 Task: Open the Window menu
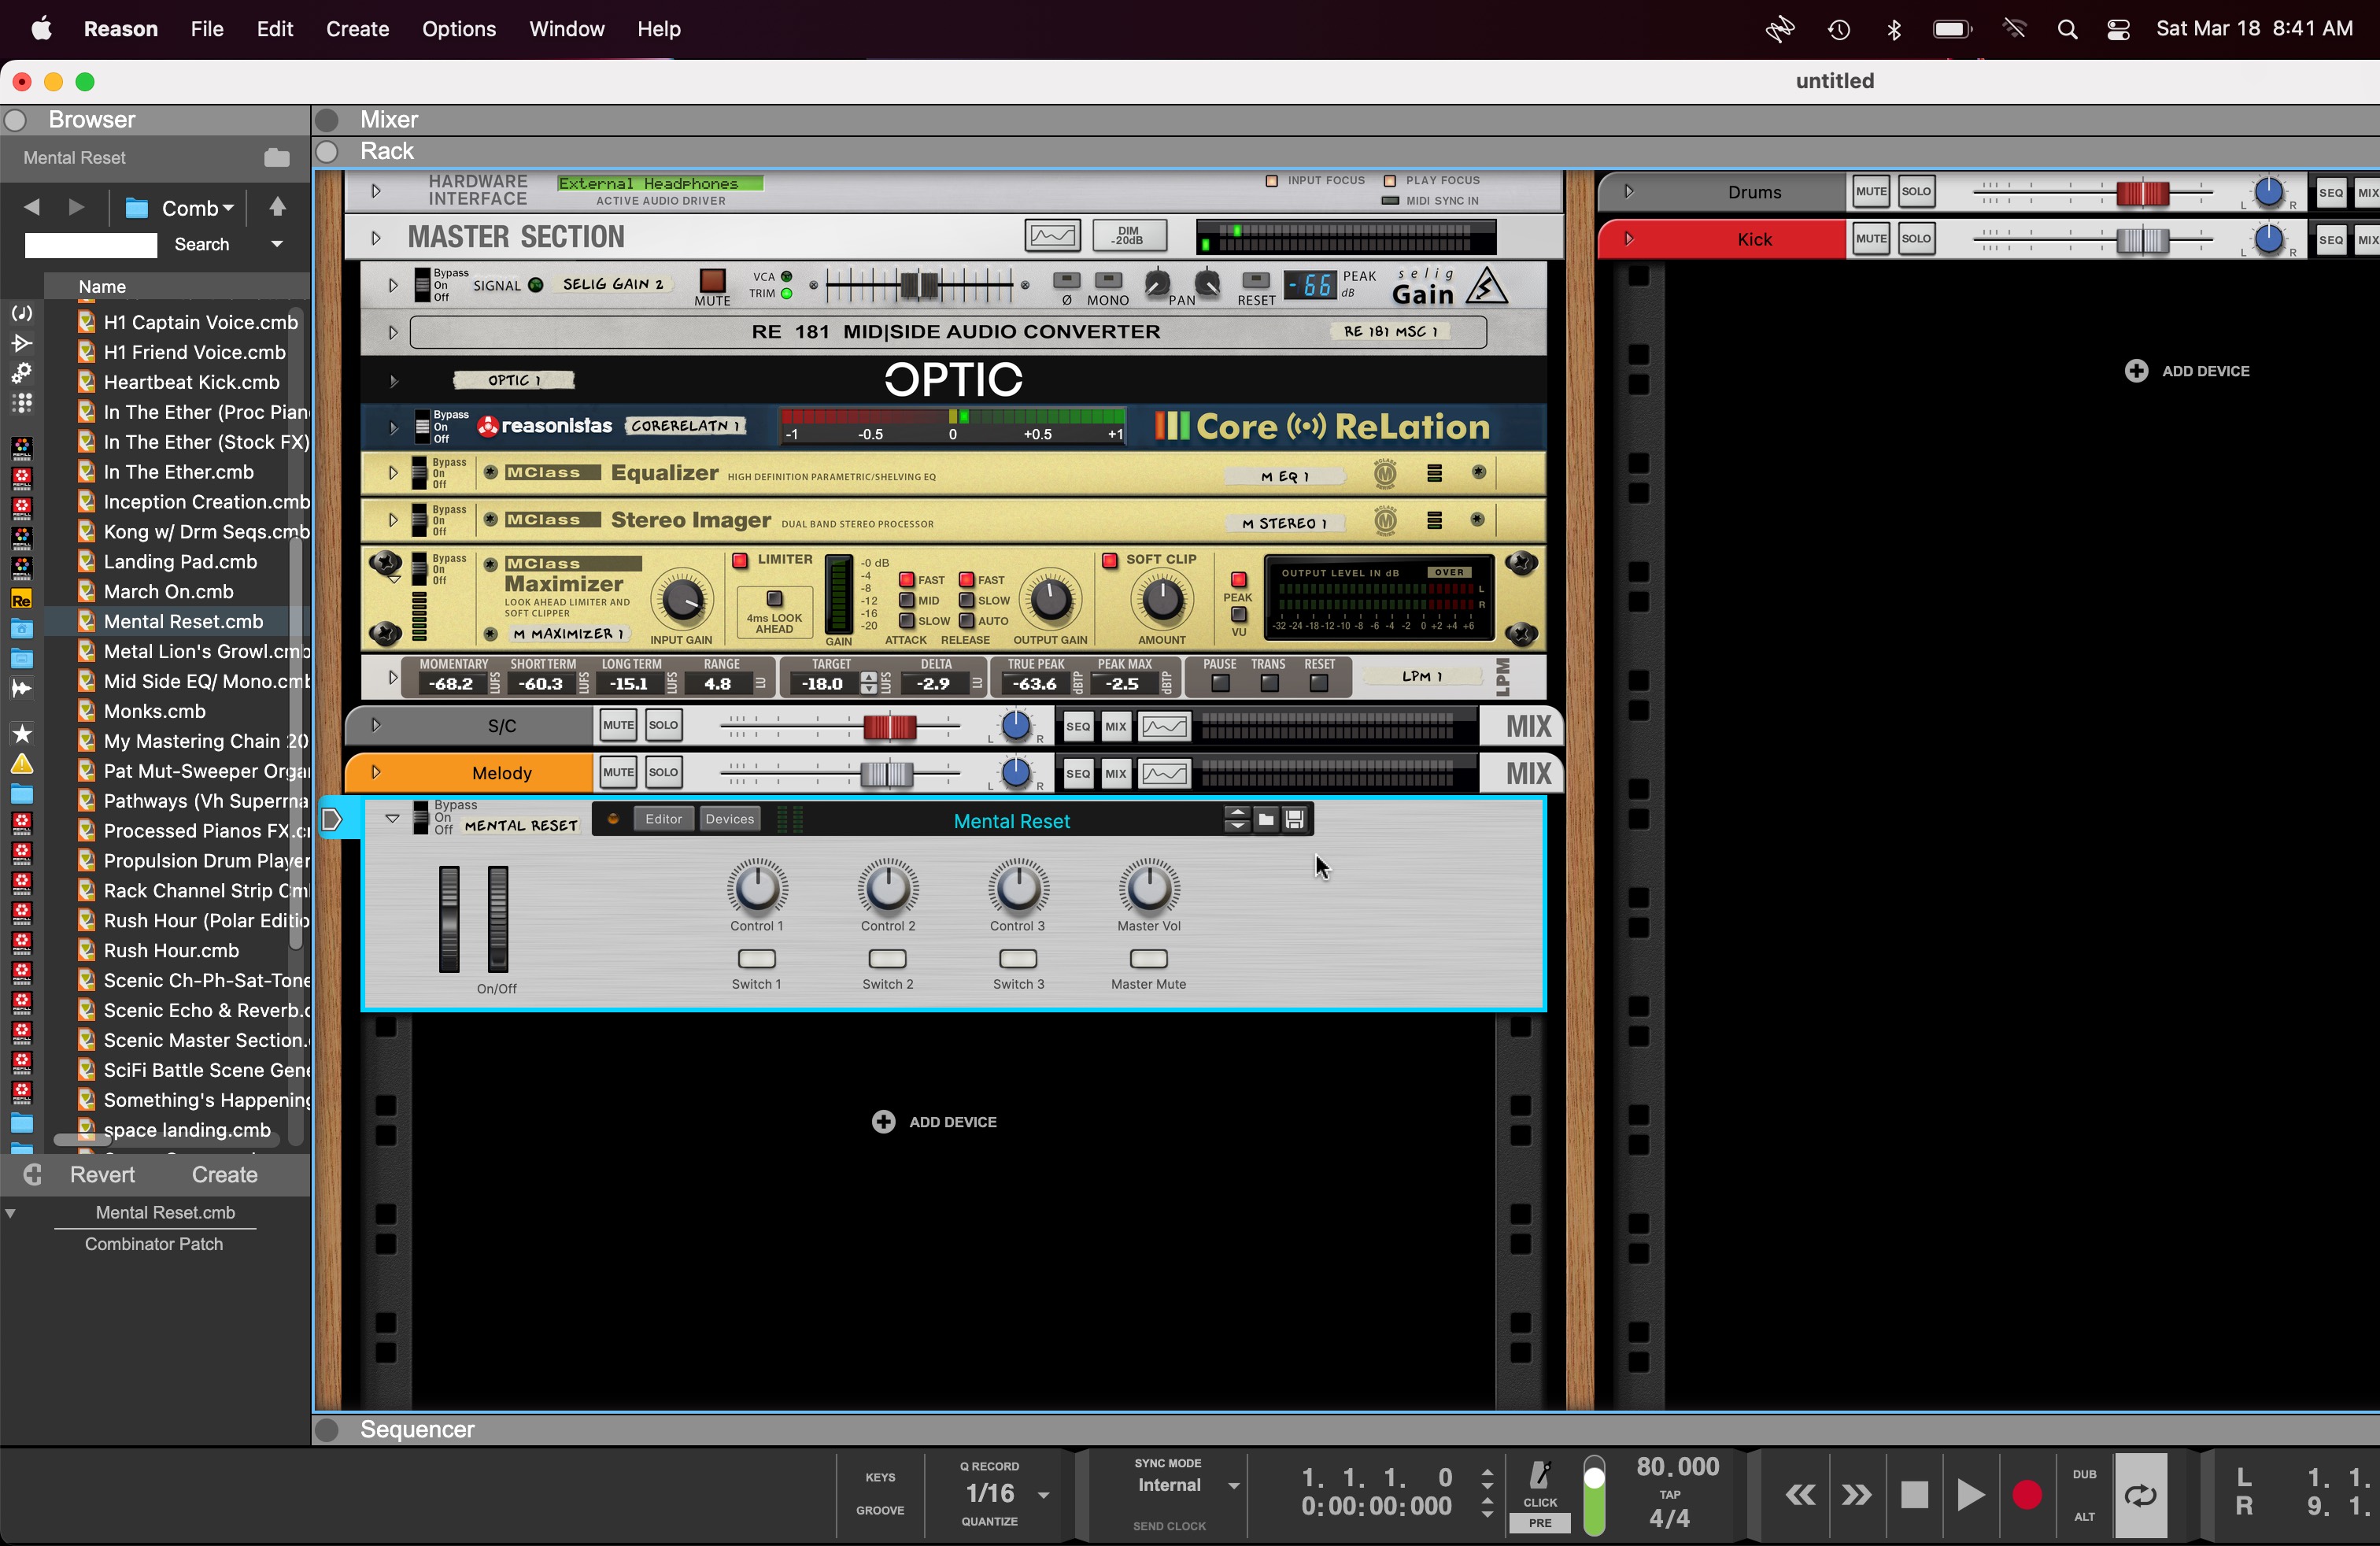567,29
